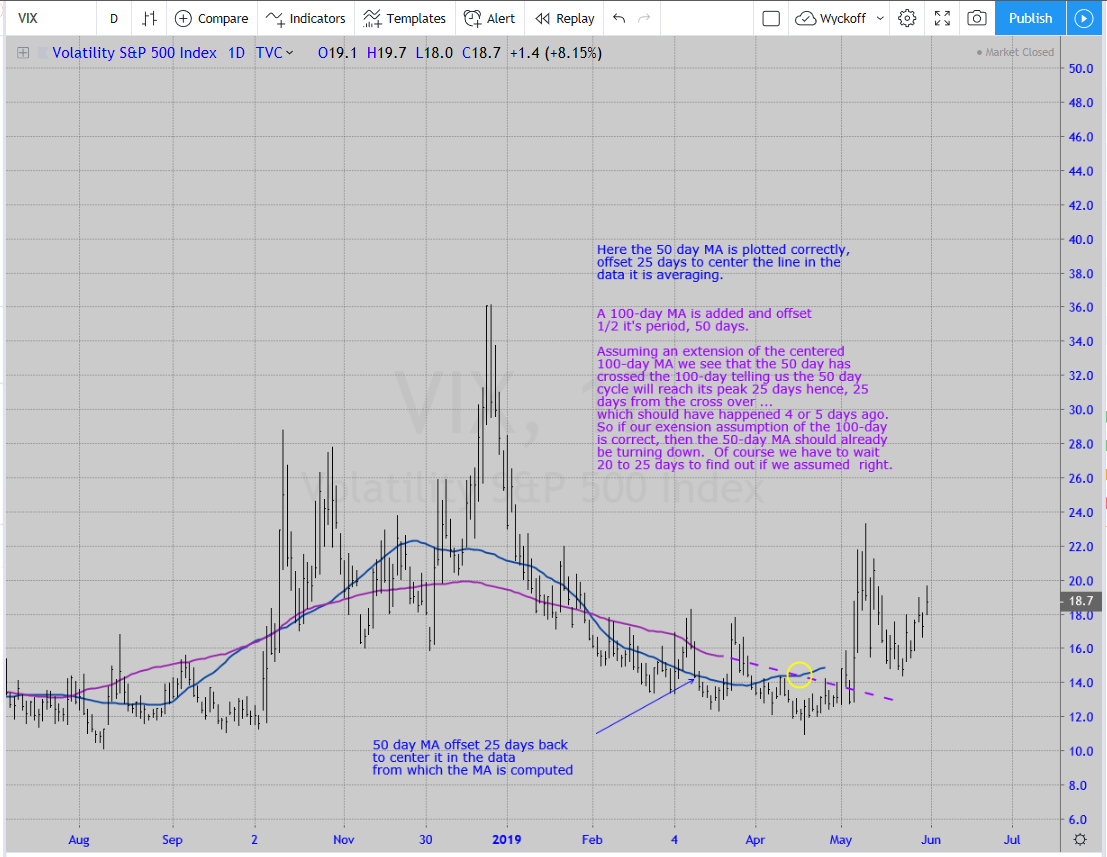This screenshot has height=857, width=1107.
Task: Undo the last chart action
Action: [x=619, y=18]
